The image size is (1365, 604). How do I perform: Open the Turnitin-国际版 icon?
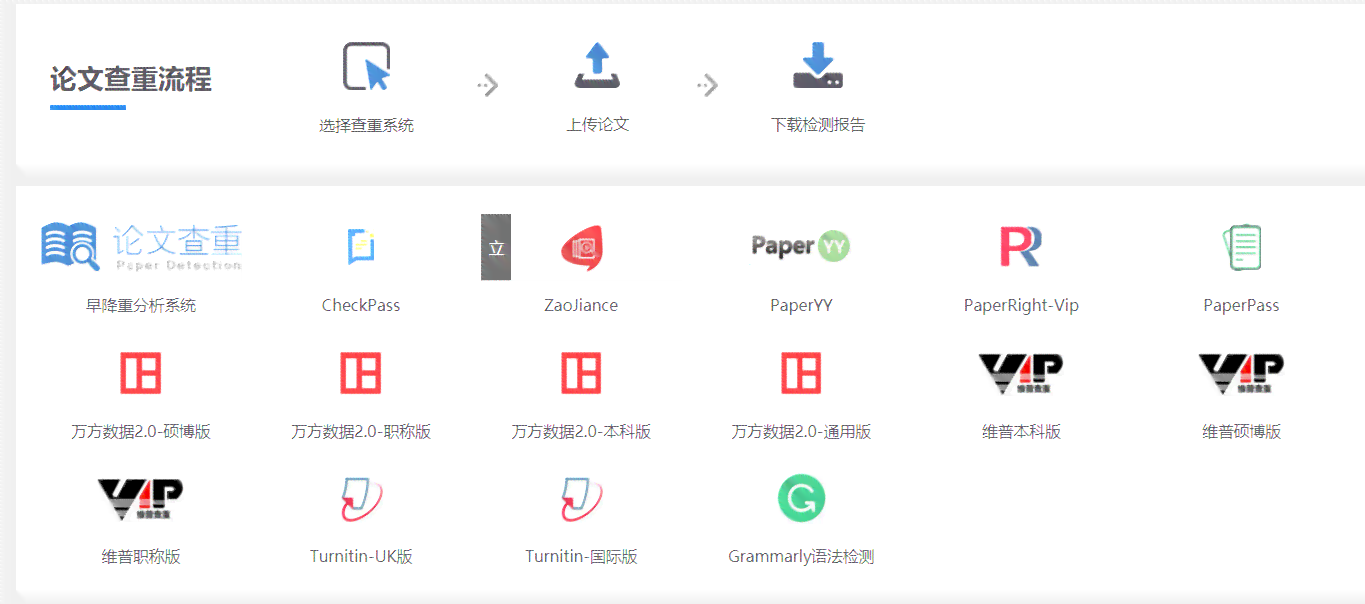pos(581,499)
